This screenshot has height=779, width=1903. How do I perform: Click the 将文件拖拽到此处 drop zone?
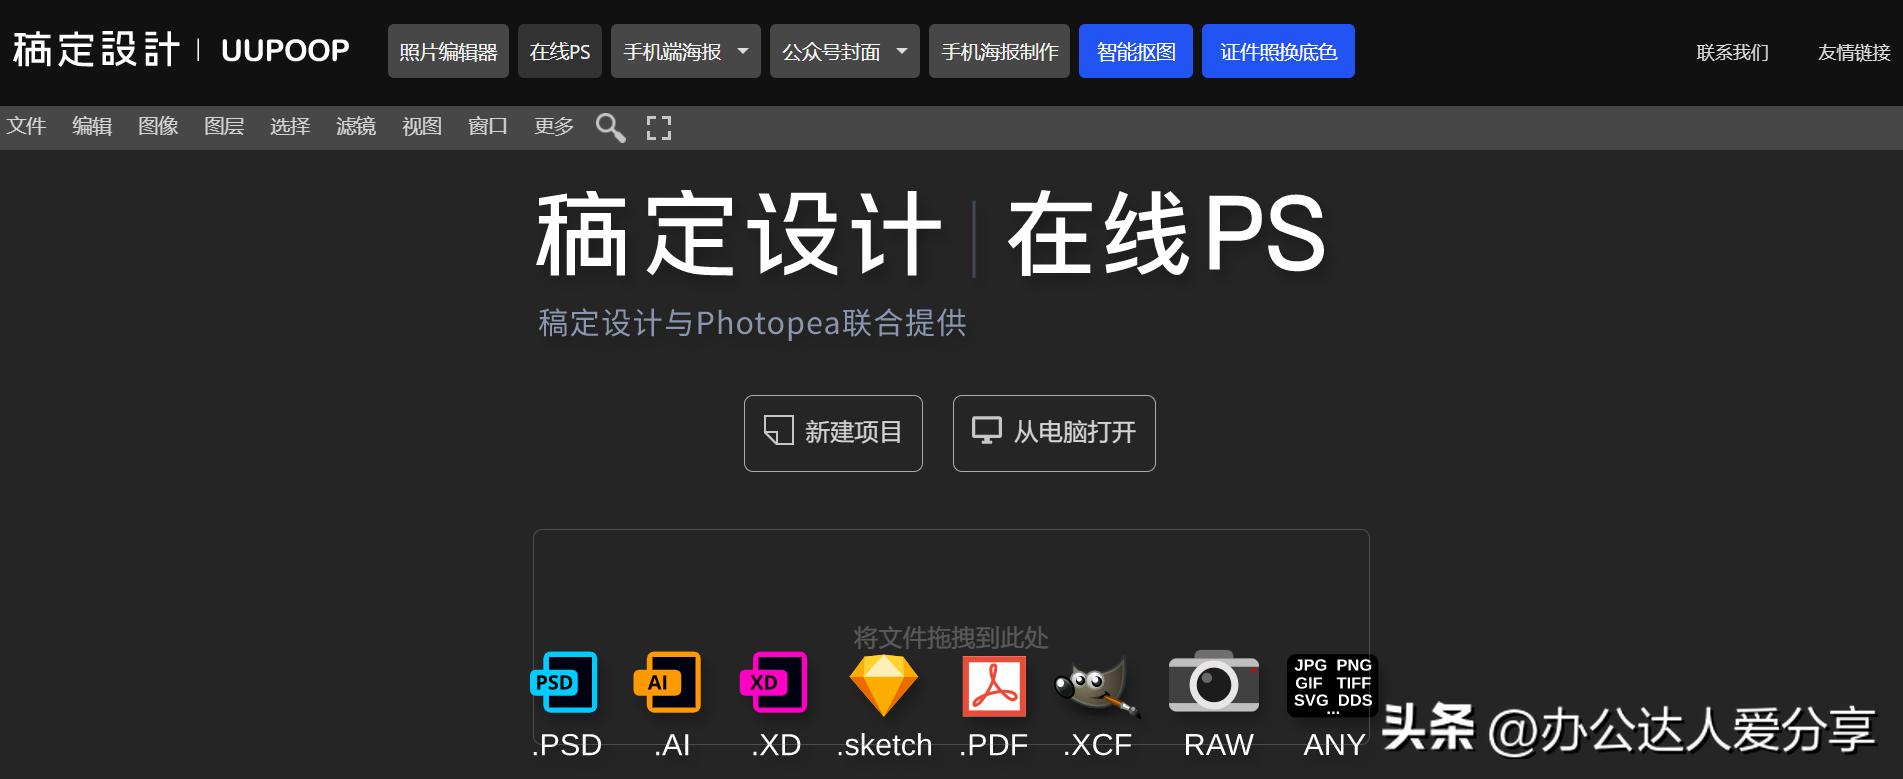951,637
